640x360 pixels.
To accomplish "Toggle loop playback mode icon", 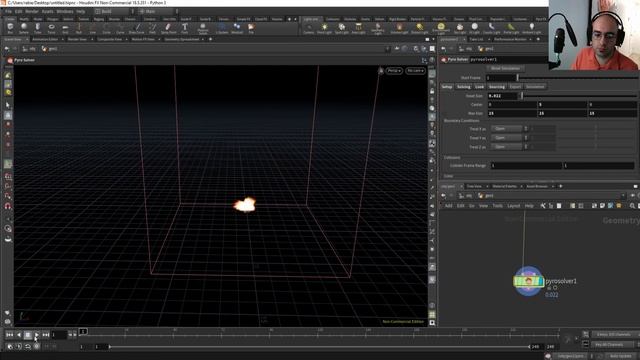I will point(28,347).
